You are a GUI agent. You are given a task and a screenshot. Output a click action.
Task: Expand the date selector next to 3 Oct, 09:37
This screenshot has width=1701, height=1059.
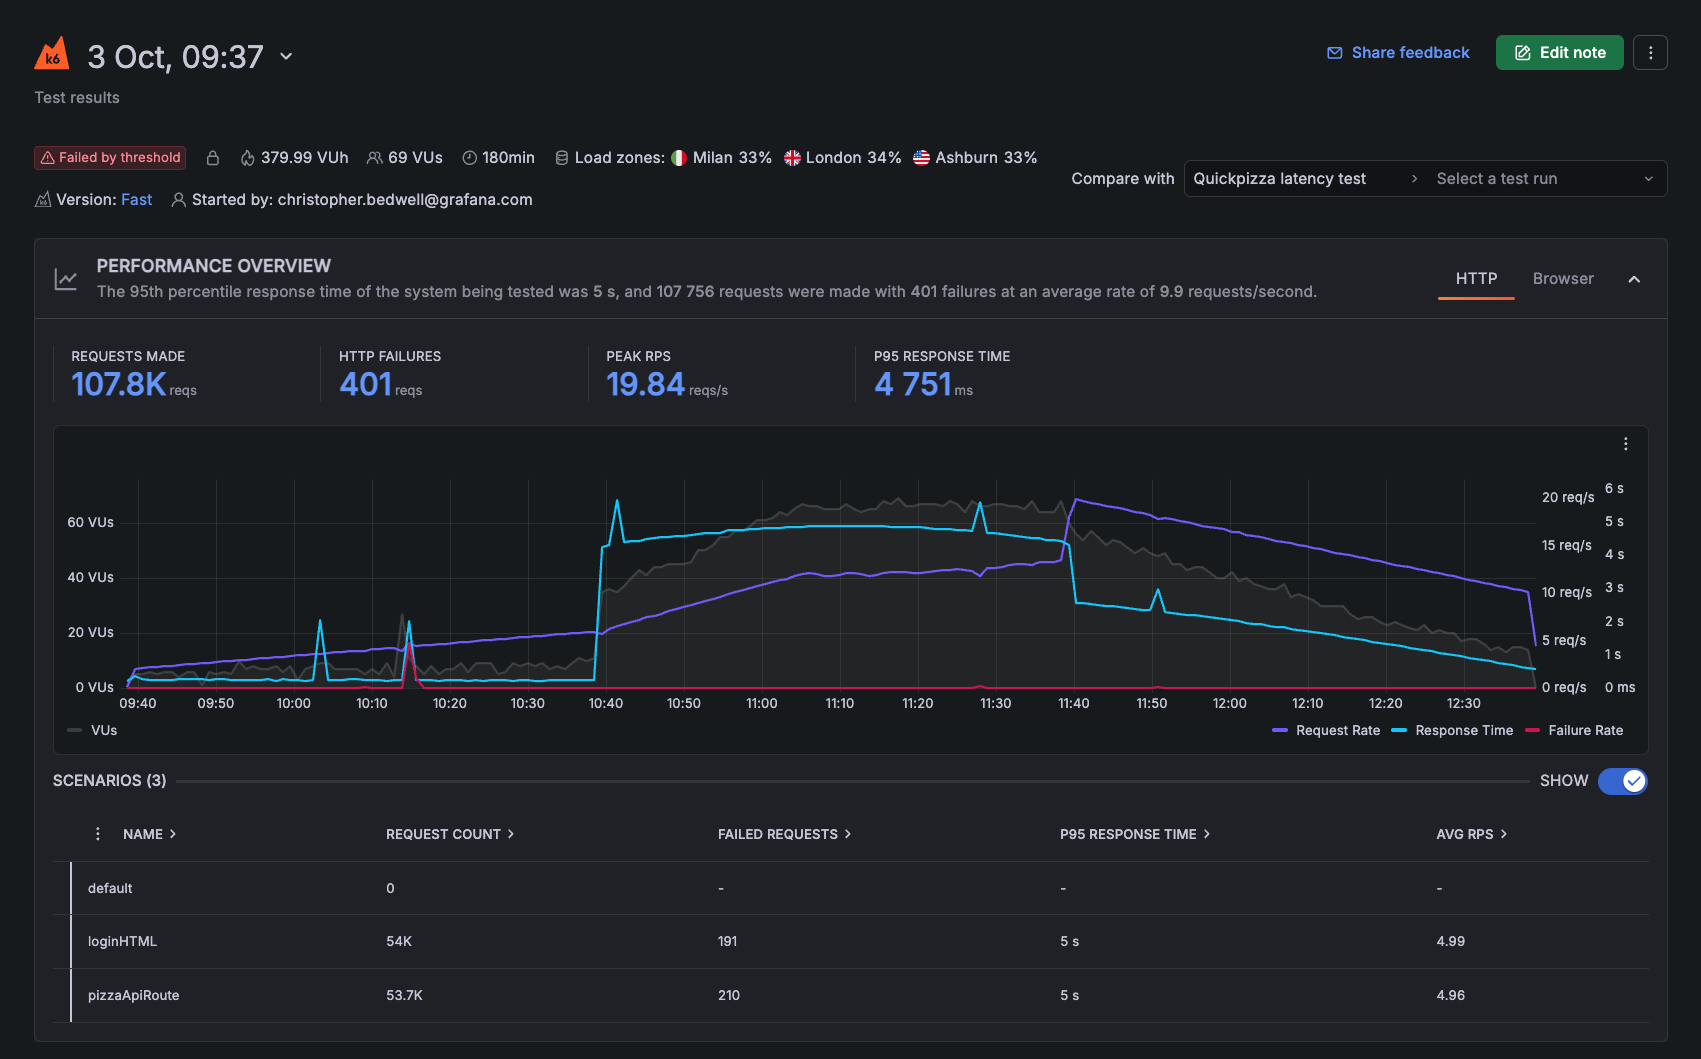(286, 57)
